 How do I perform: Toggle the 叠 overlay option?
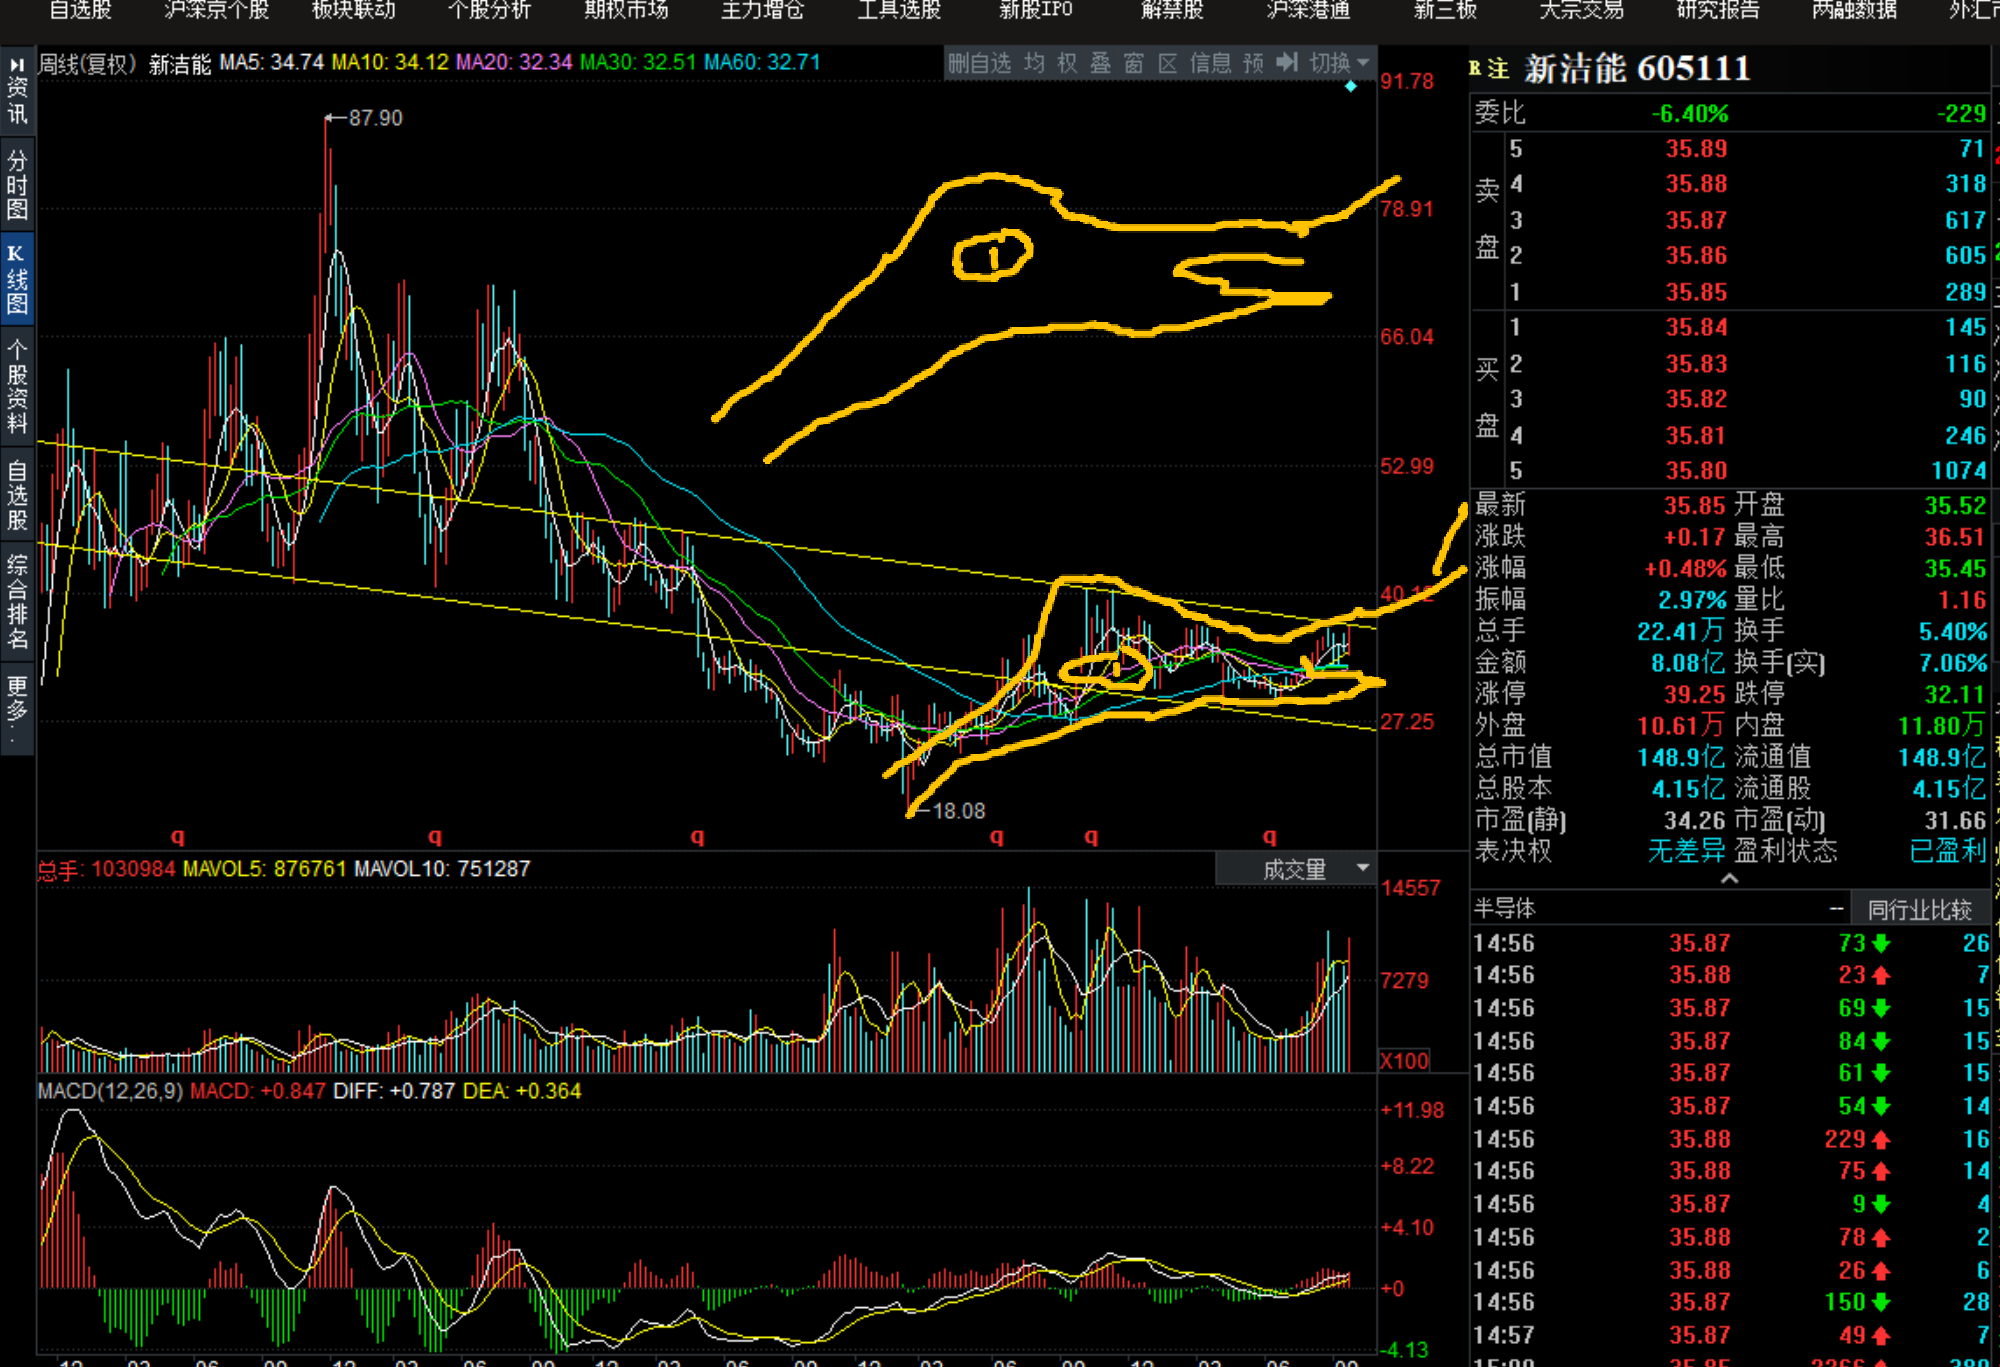1100,63
